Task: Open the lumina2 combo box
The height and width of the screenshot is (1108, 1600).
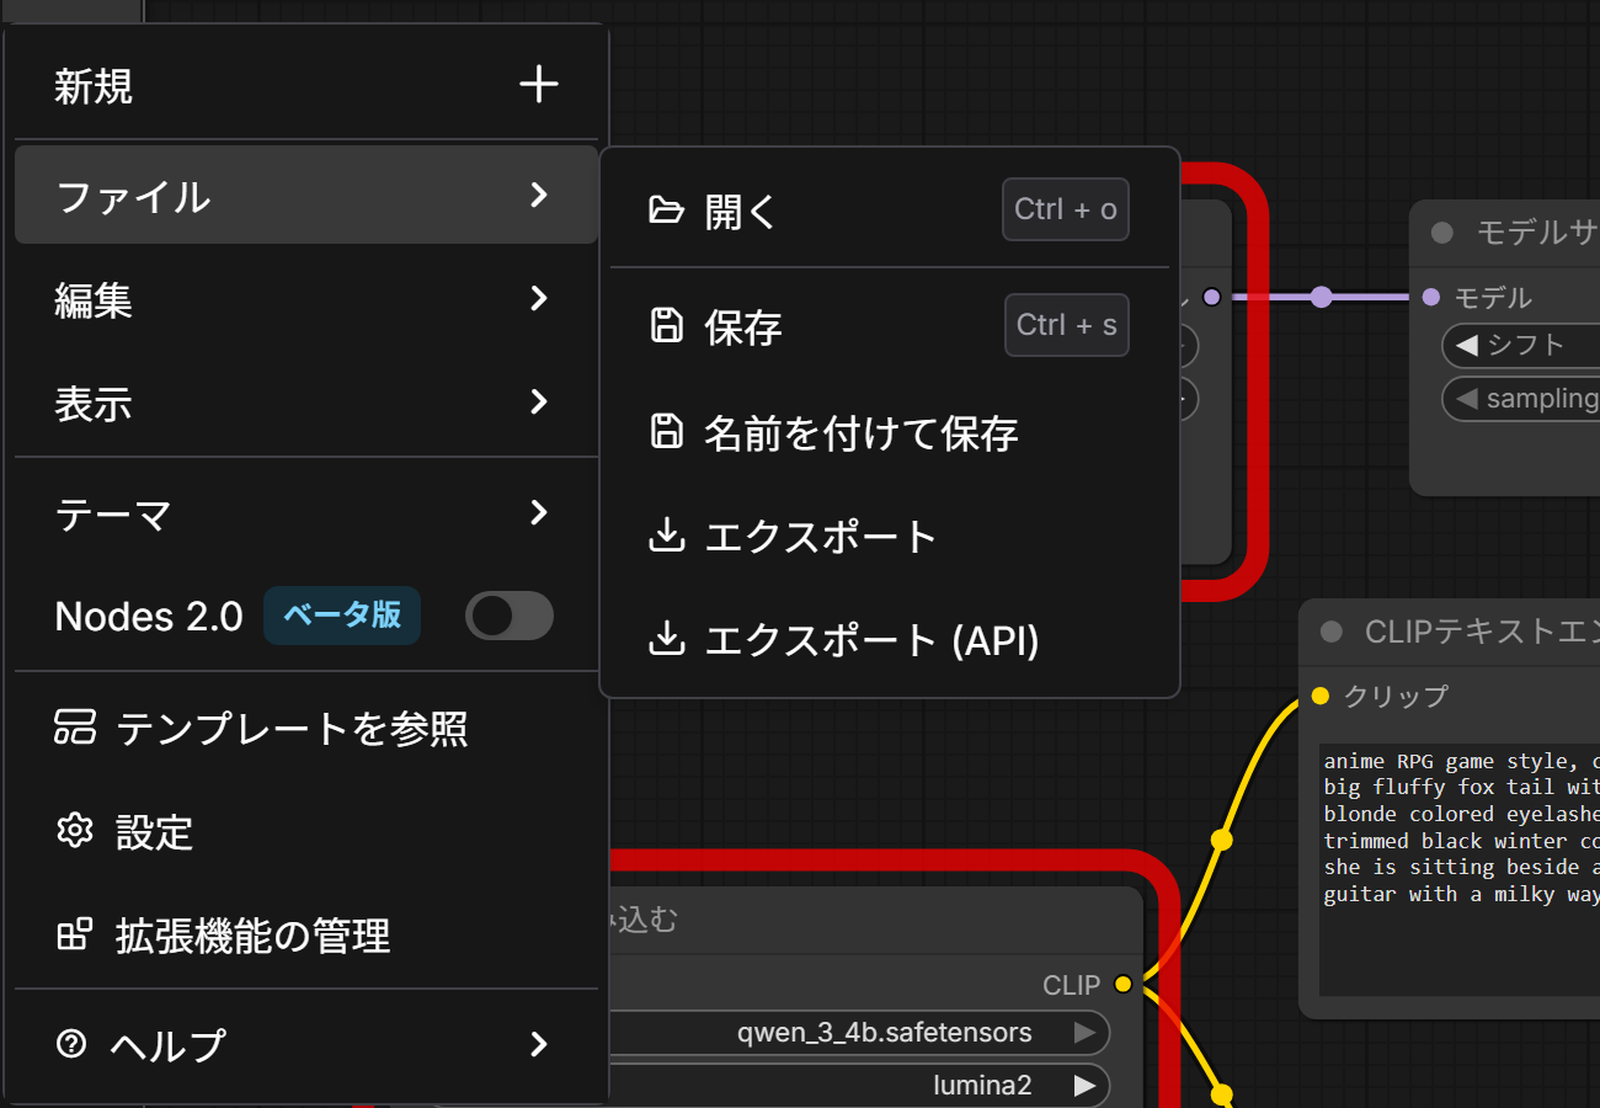Action: 860,1085
